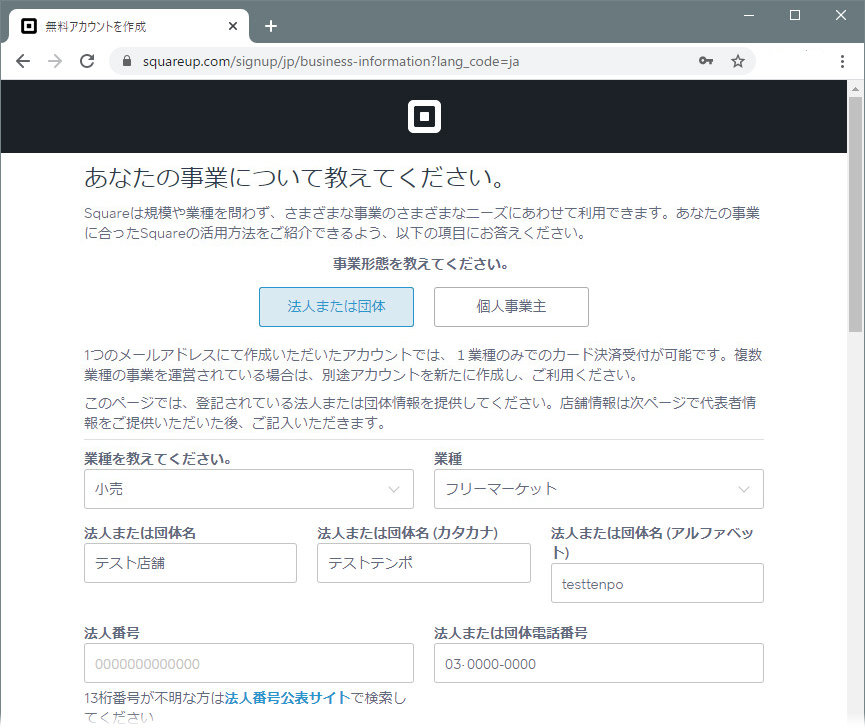The width and height of the screenshot is (865, 728).
Task: Close the 無料アカウントを作成 tab
Action: pos(233,26)
